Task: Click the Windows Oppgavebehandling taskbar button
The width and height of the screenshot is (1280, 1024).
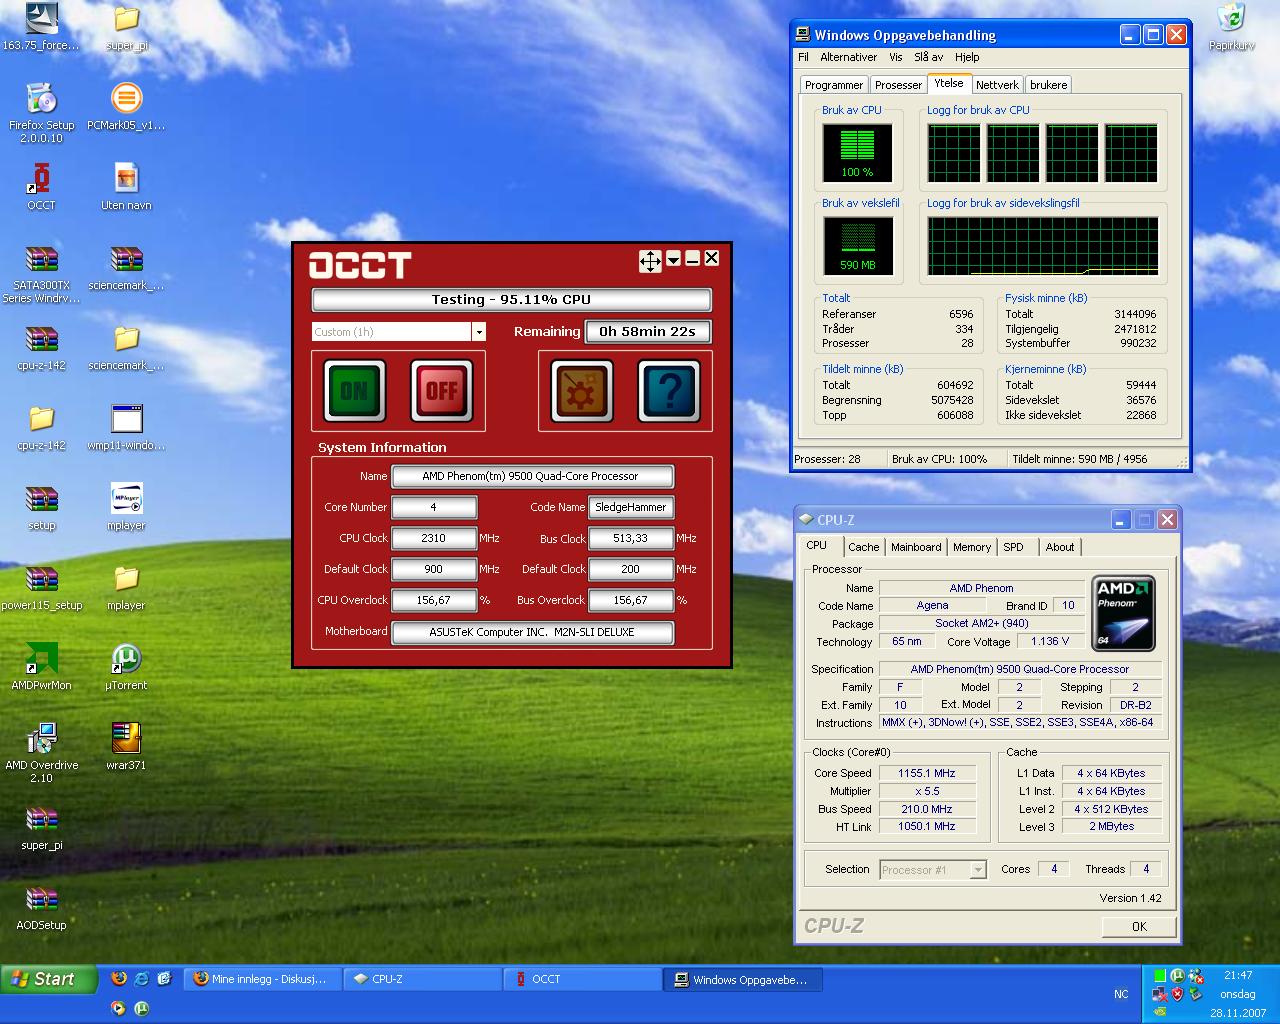Action: click(x=744, y=980)
